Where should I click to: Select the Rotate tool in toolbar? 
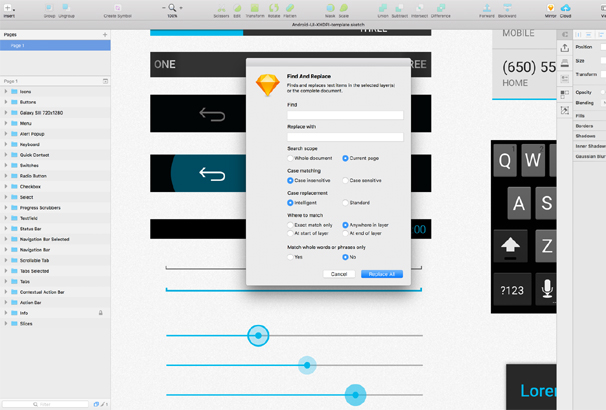(272, 9)
